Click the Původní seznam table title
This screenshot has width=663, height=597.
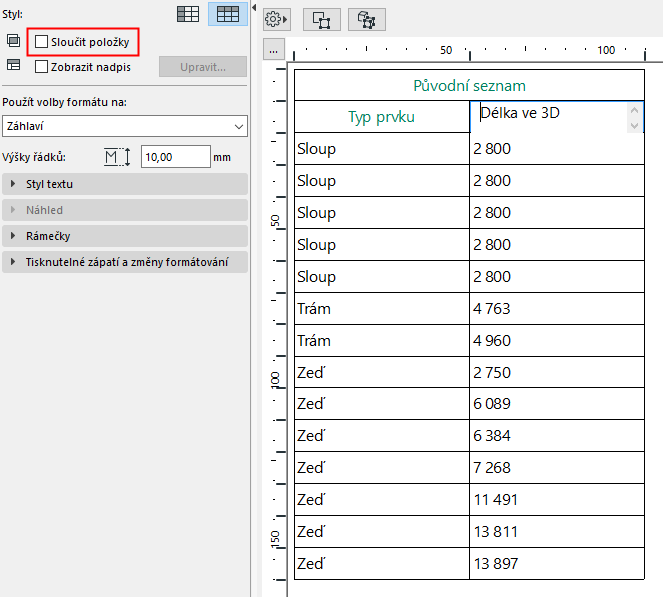[469, 86]
